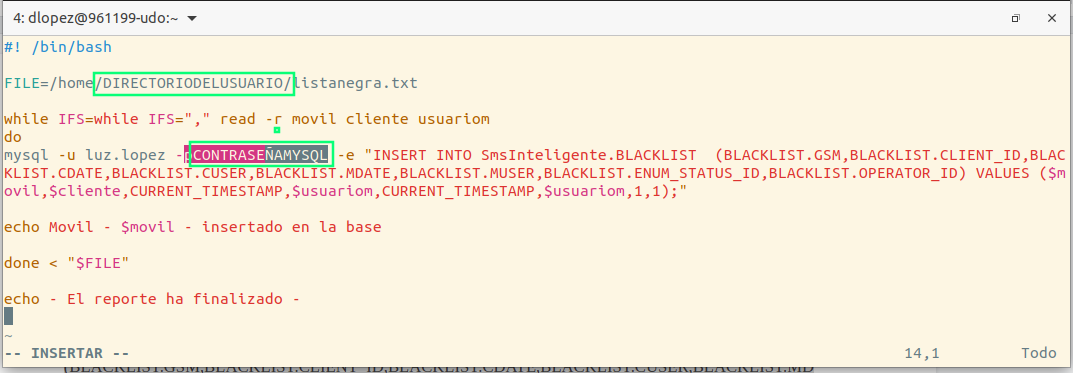Screen dimensions: 1073x373
Task: Open the dropdown arrow beside the terminal title
Action: 192,18
